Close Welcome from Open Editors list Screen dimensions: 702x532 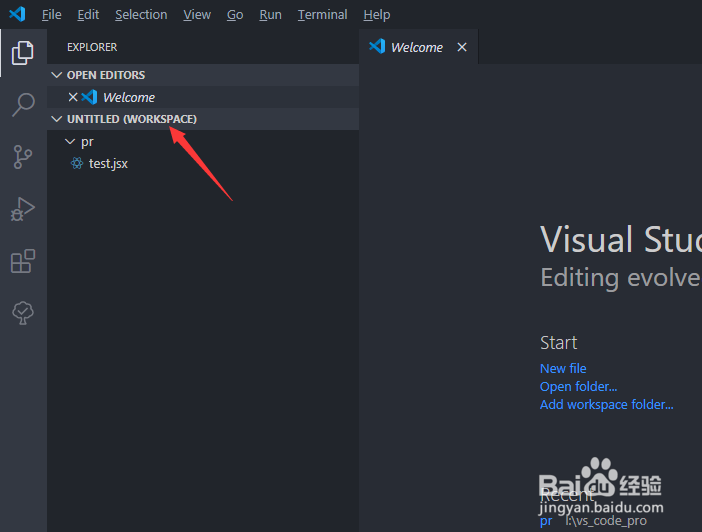pos(73,97)
